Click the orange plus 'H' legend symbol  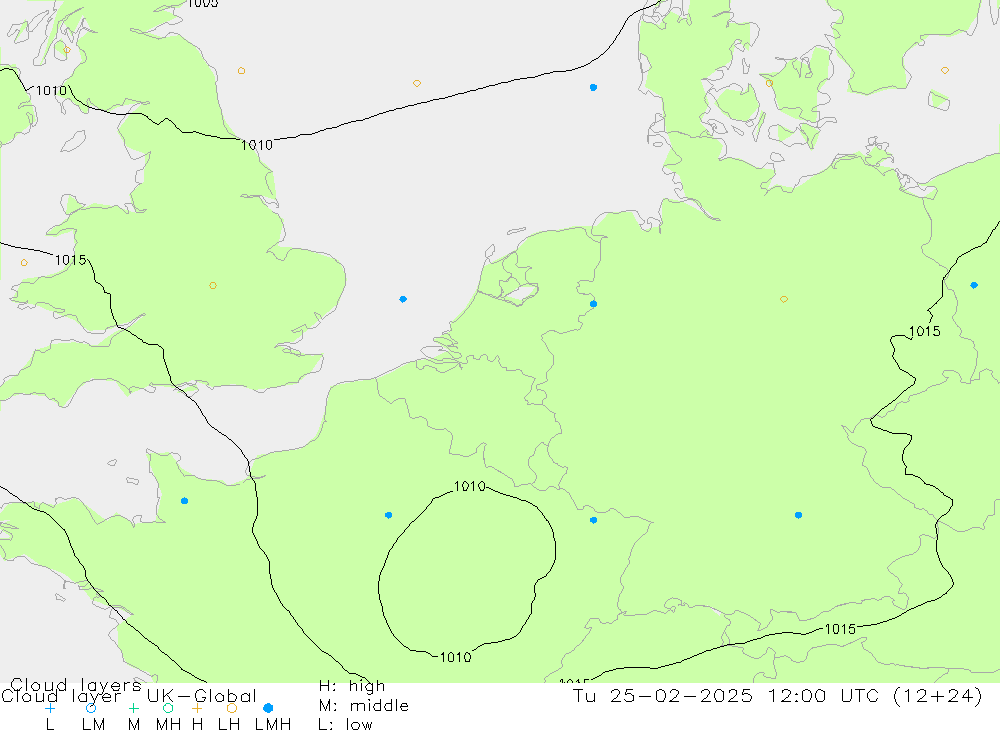click(197, 708)
